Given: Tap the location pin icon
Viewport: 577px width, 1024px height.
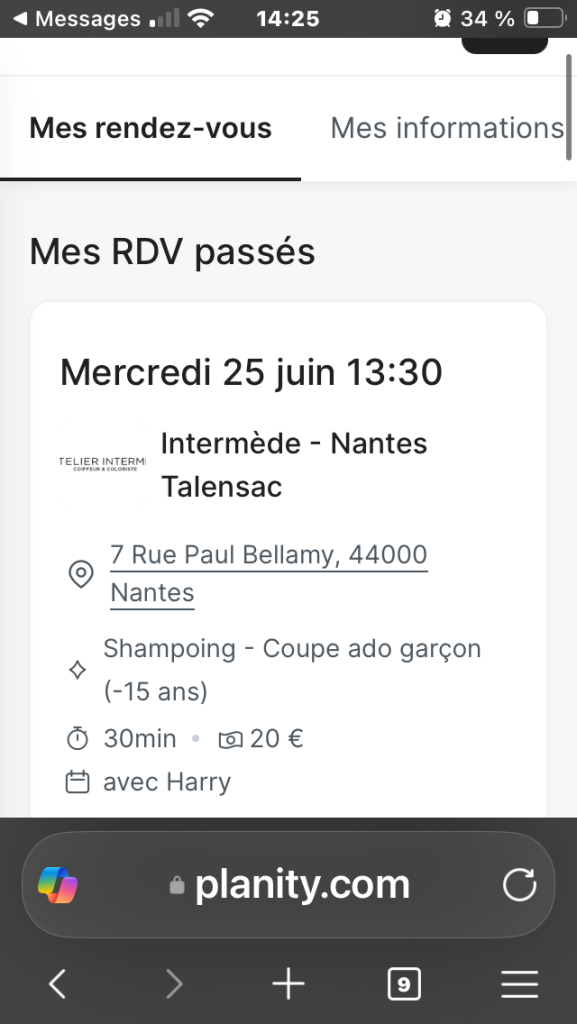Looking at the screenshot, I should point(81,574).
